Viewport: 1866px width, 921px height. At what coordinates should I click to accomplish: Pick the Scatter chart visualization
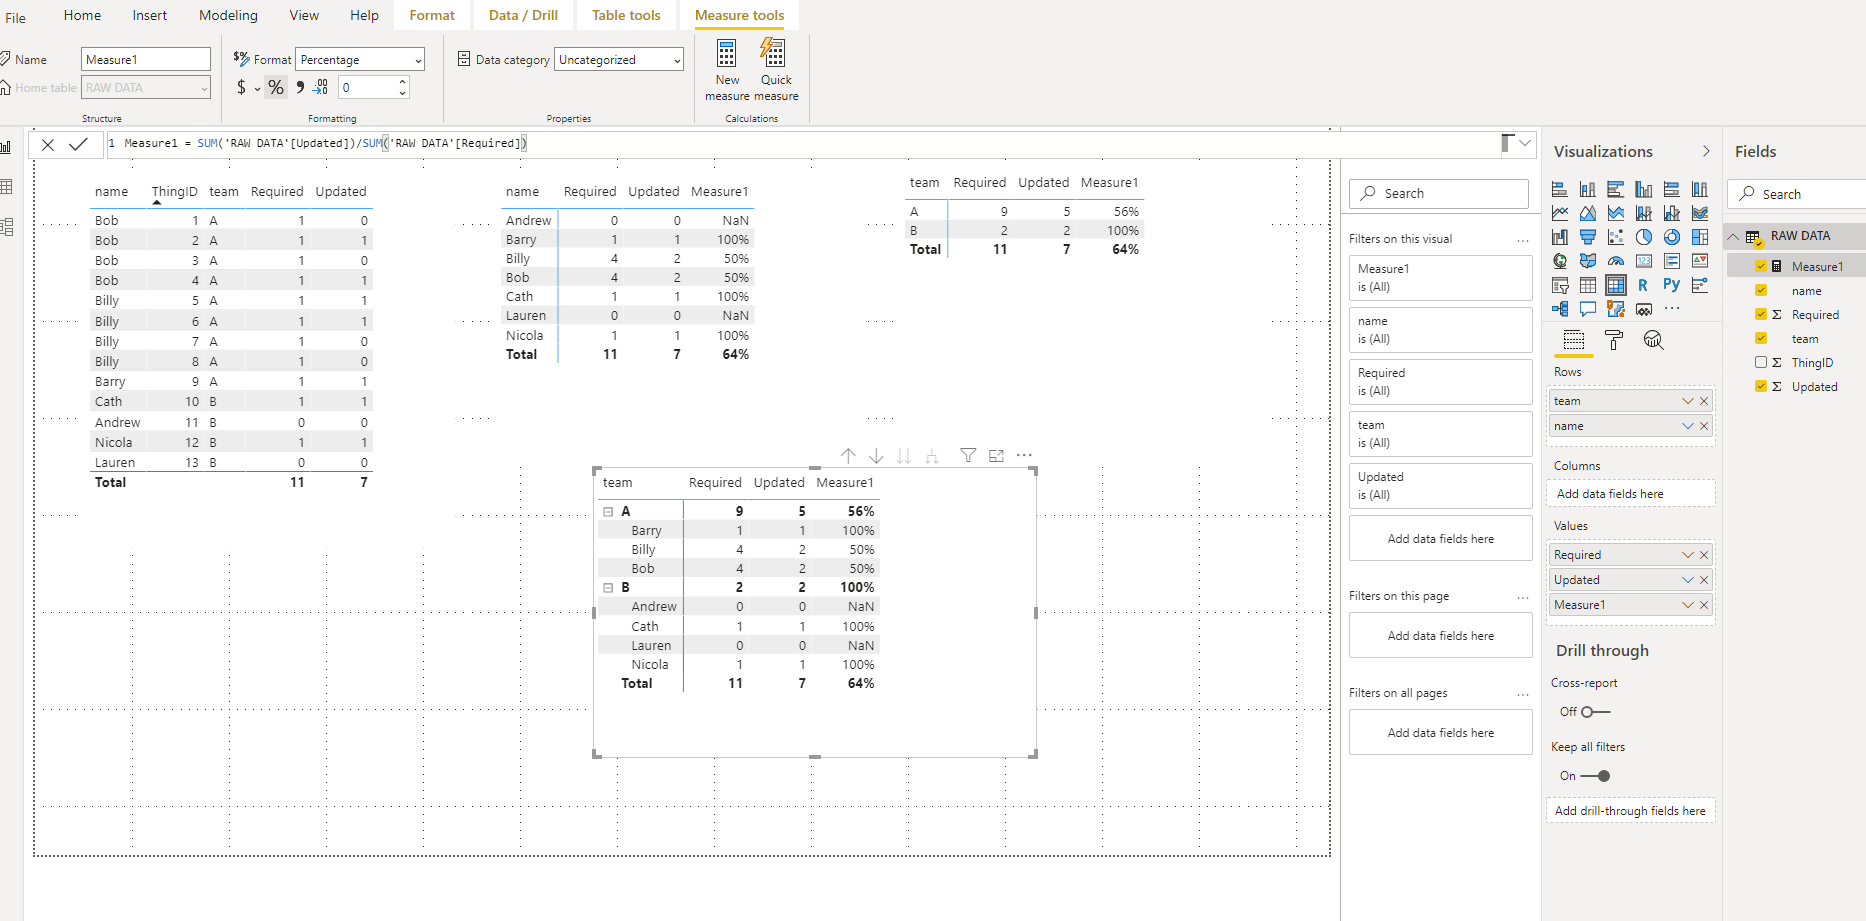[x=1615, y=237]
